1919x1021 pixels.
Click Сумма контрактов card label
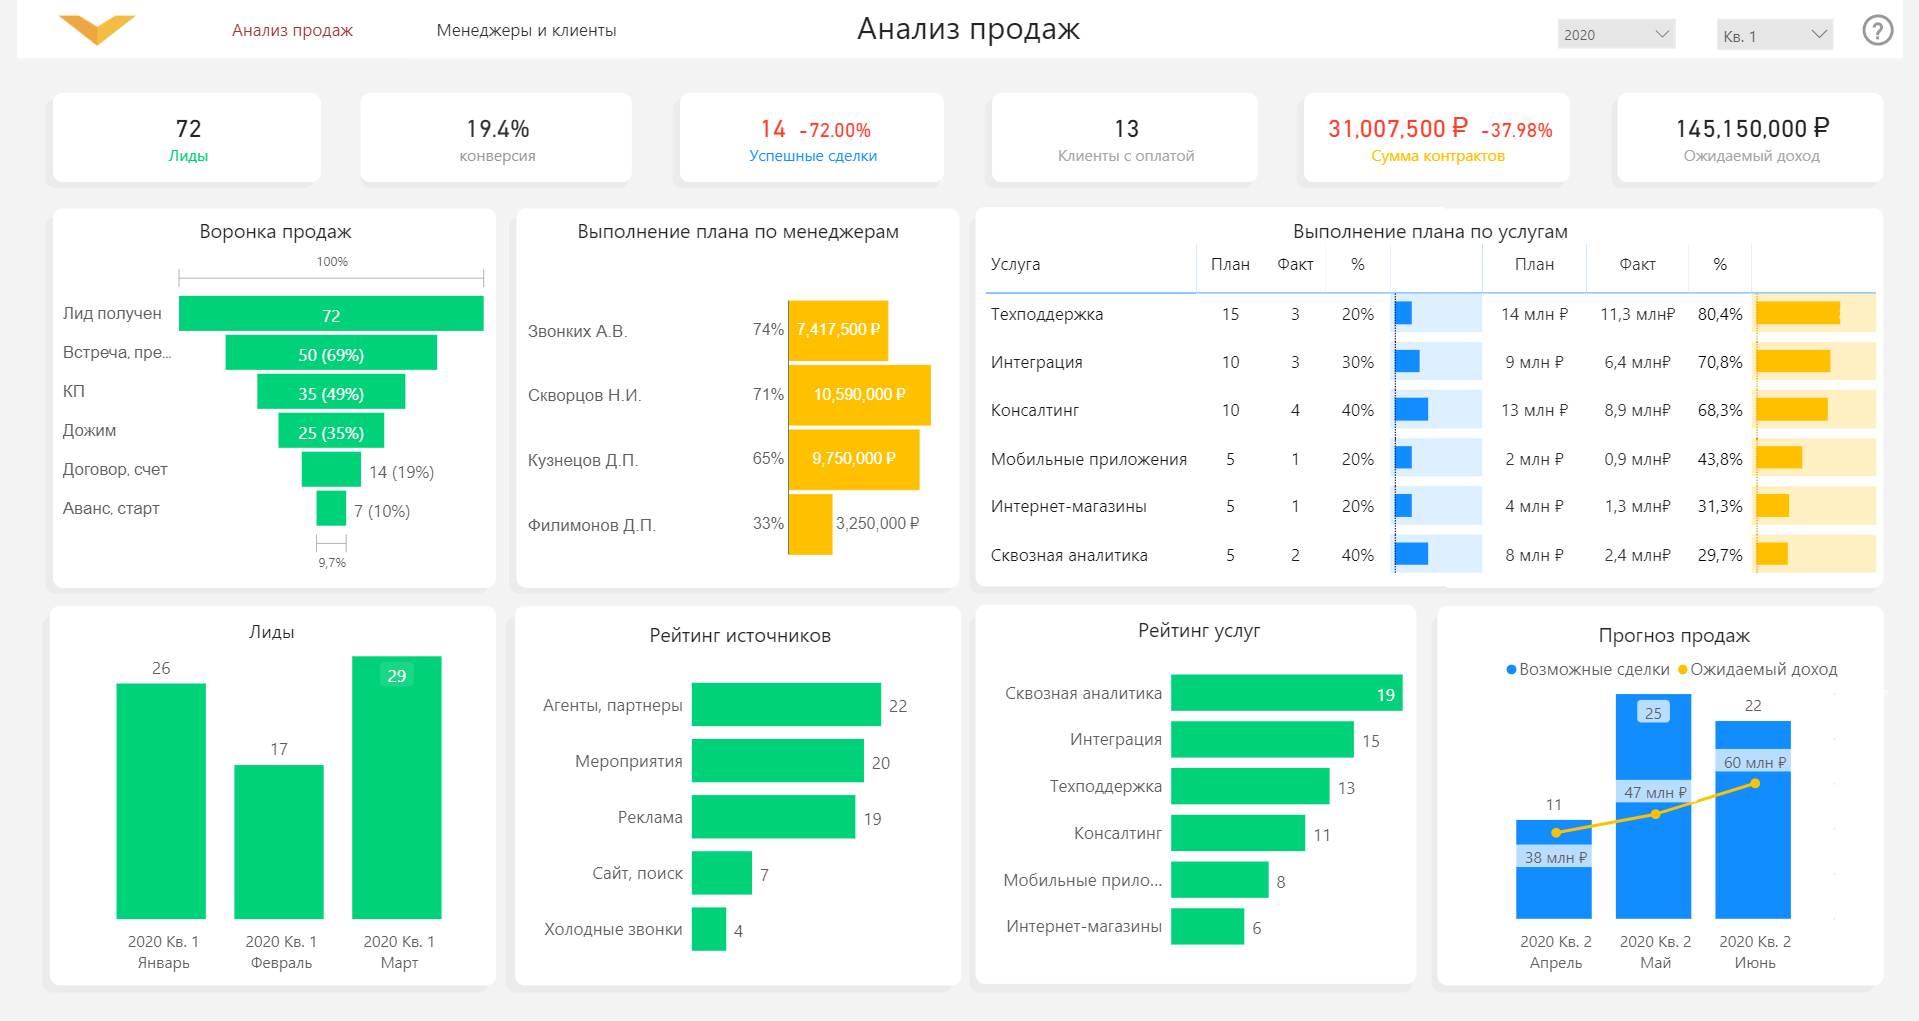[x=1437, y=156]
